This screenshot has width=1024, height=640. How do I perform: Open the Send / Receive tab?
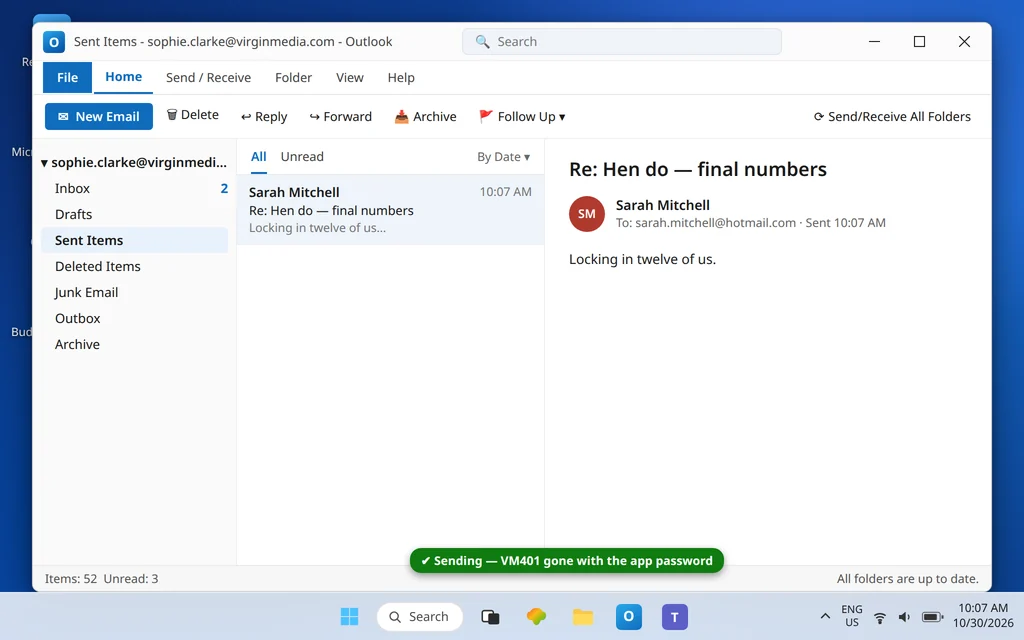pyautogui.click(x=208, y=78)
